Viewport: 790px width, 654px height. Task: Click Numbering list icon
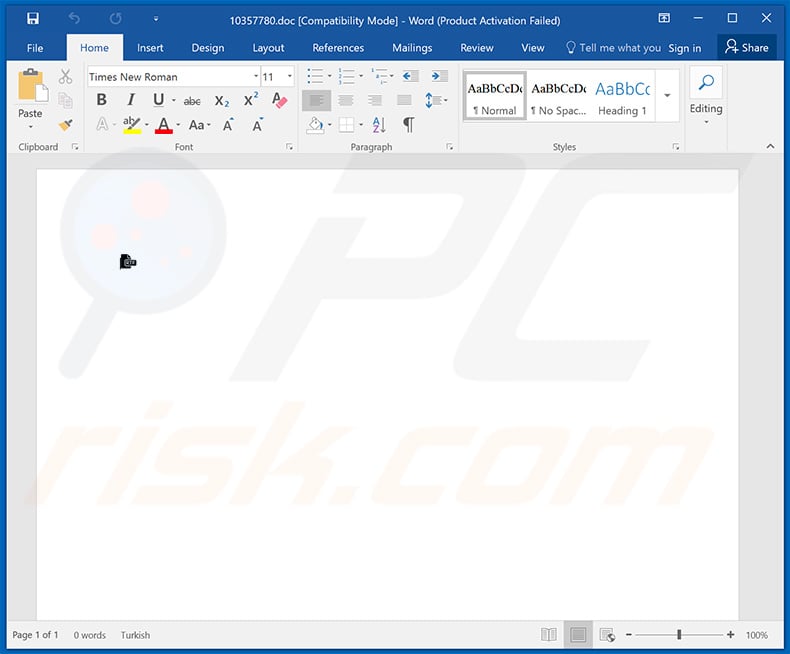click(x=347, y=76)
